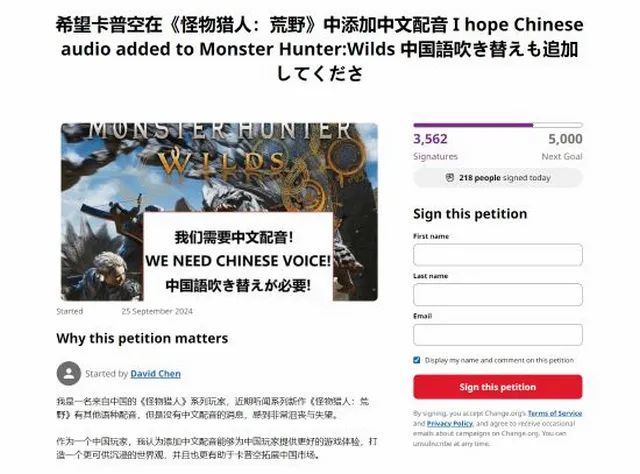Screen dimensions: 640x474
Task: Click the petition starter avatar icon
Action: coord(69,373)
